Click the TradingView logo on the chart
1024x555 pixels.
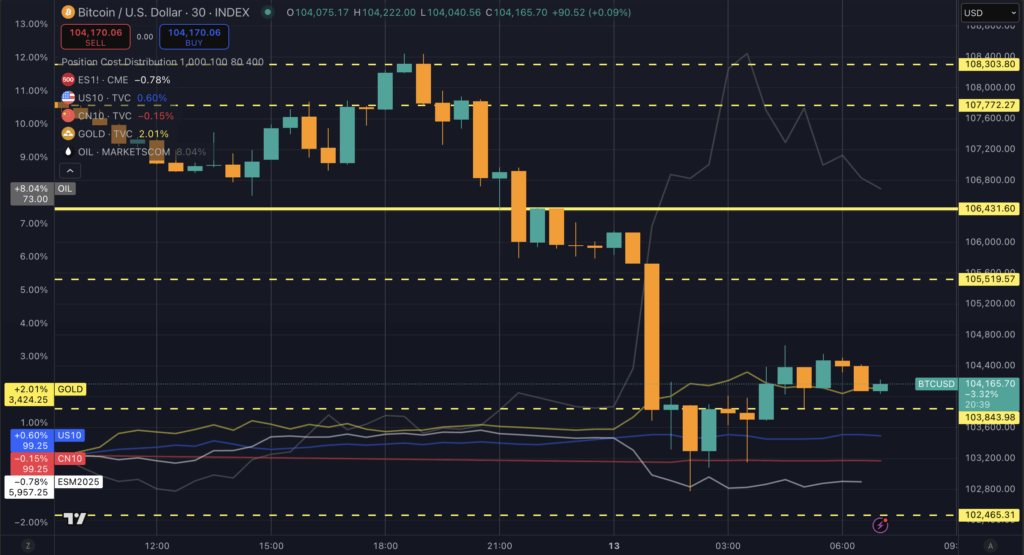75,518
